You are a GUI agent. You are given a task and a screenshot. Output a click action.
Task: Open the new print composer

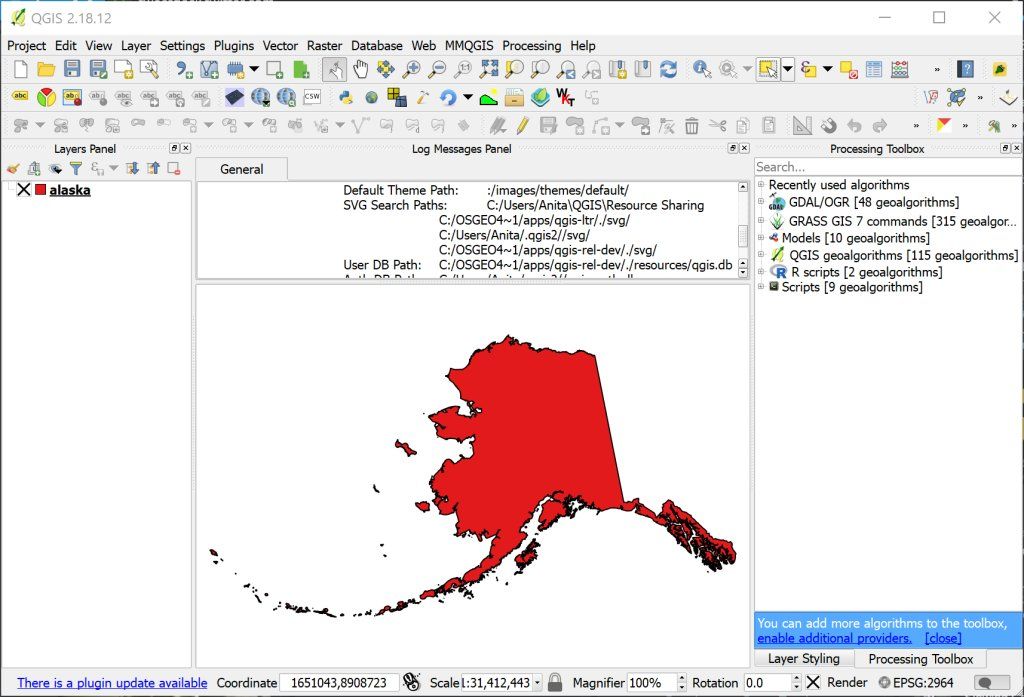pos(123,69)
